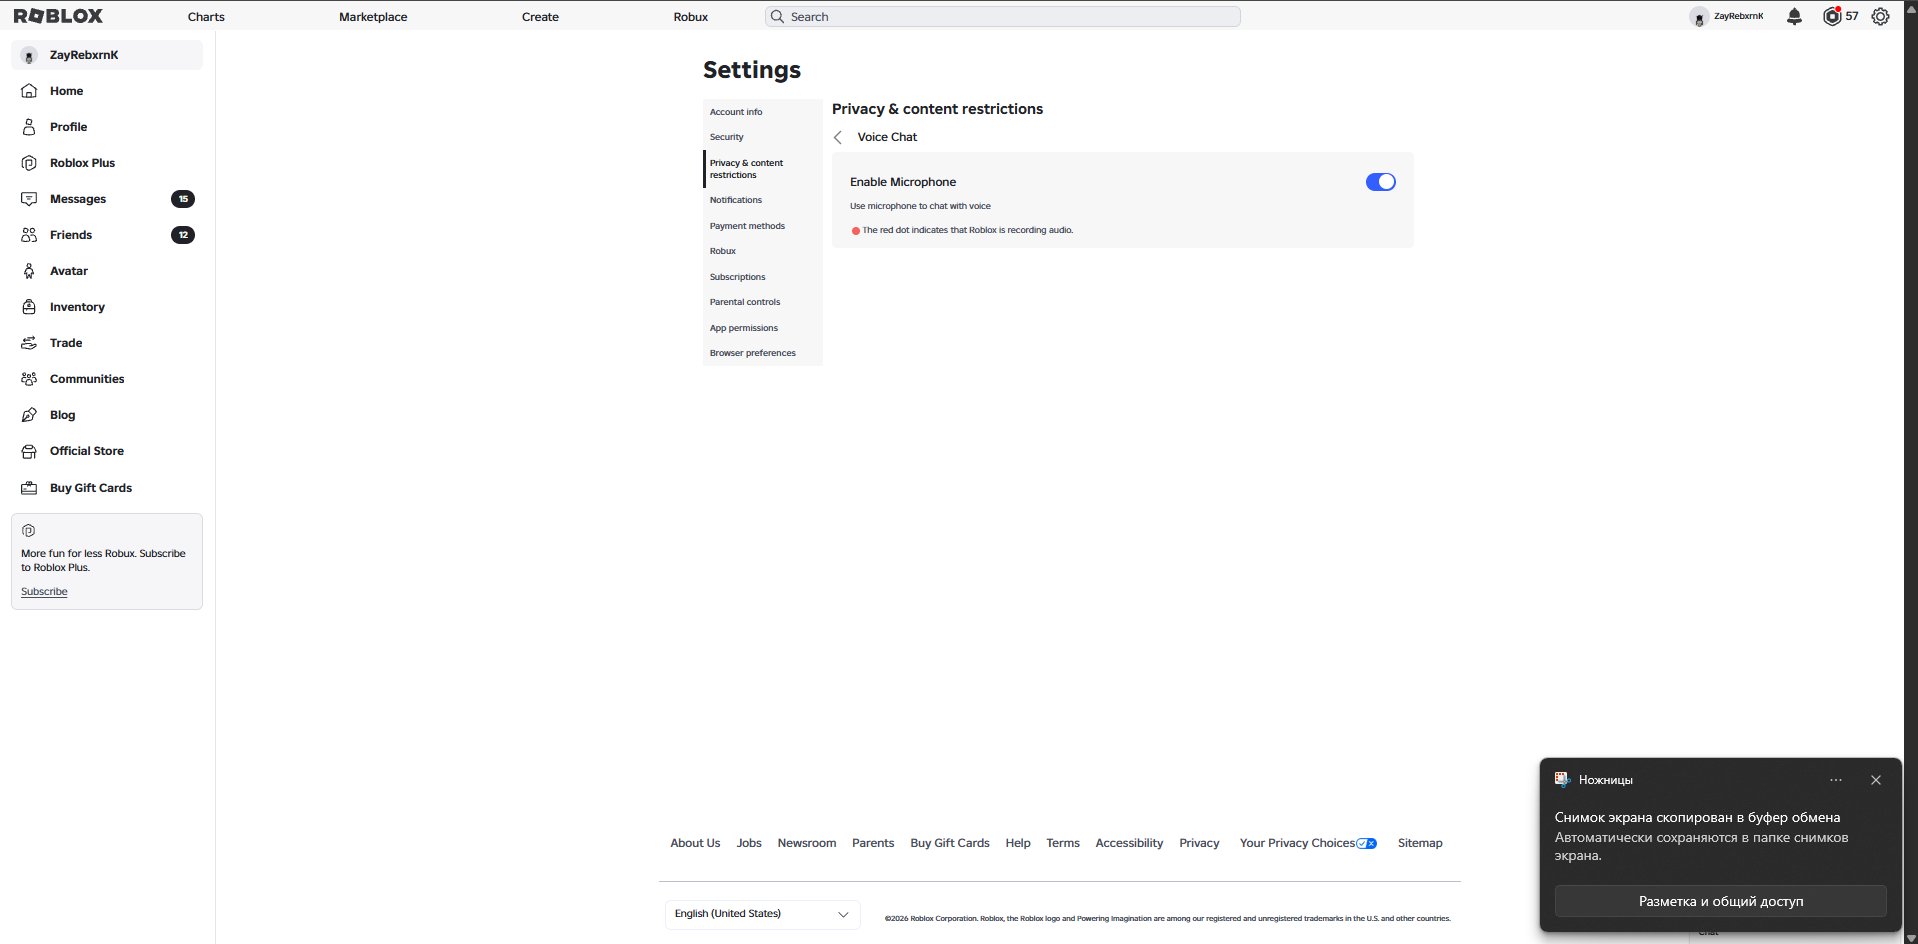
Task: Click the Profile person icon in sidebar
Action: [x=29, y=127]
